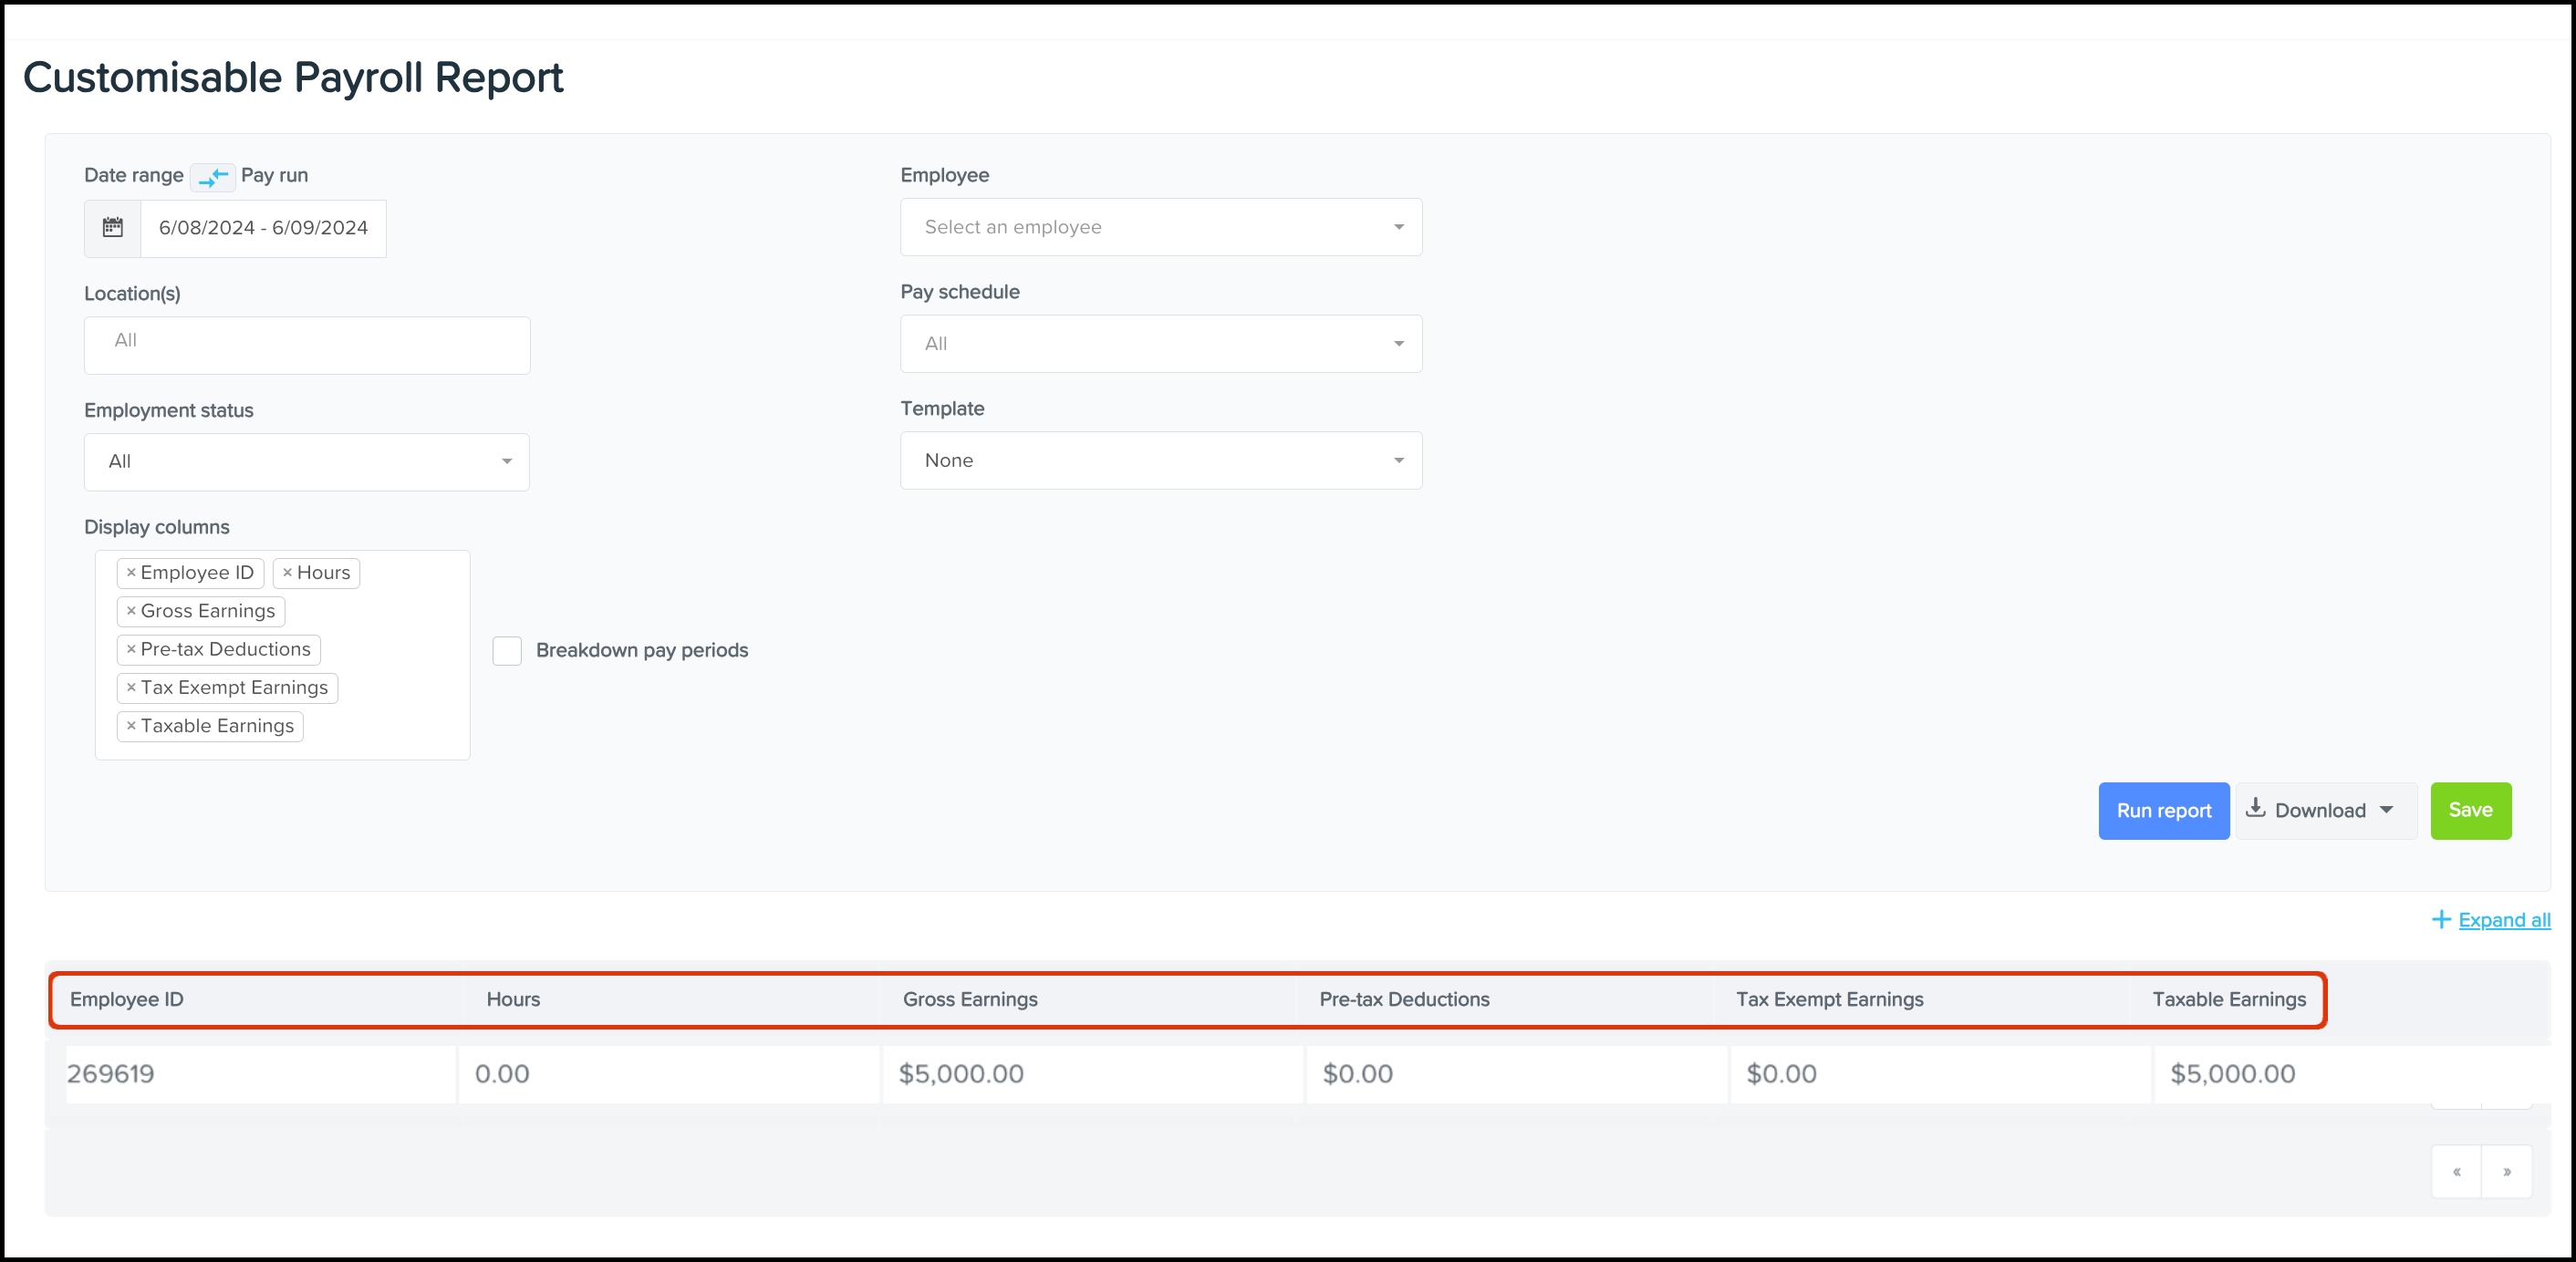Enable the Breakdown pay periods checkbox

click(507, 650)
